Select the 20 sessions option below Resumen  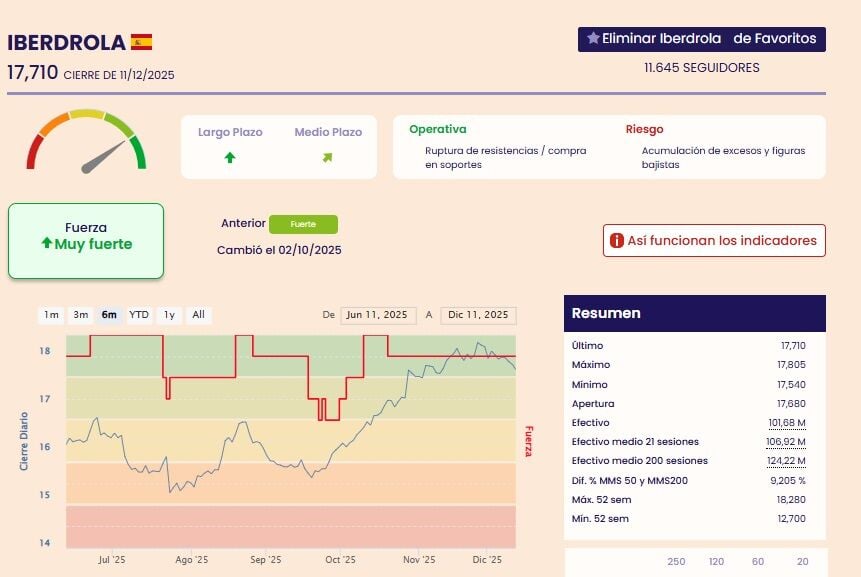click(802, 561)
